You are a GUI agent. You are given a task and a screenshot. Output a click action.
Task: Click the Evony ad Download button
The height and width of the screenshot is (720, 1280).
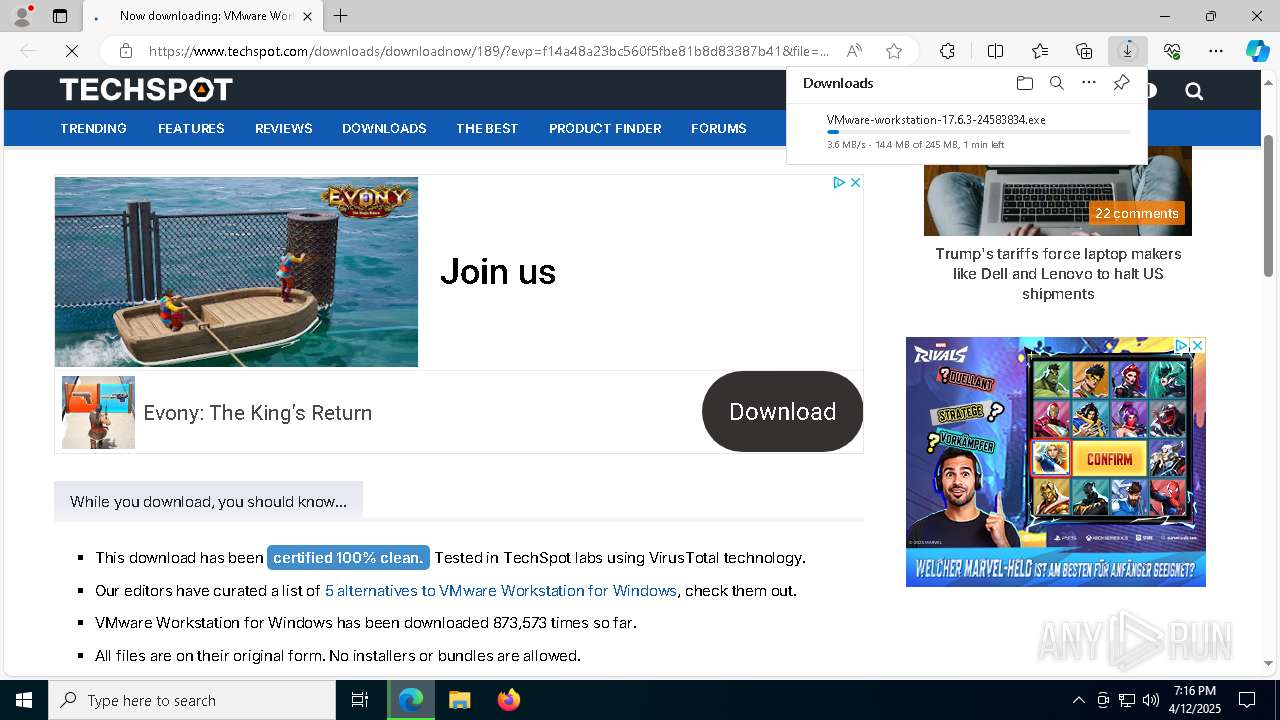(x=782, y=411)
